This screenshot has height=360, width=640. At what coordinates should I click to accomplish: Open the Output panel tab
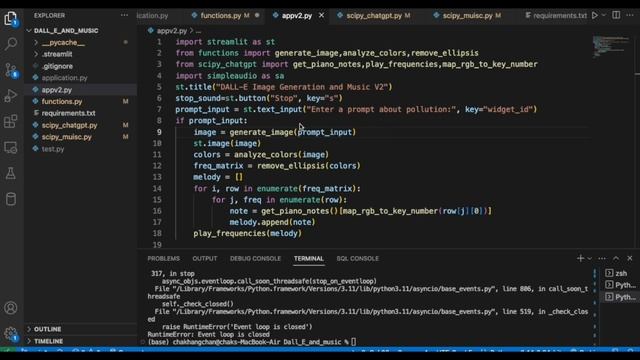pos(204,258)
